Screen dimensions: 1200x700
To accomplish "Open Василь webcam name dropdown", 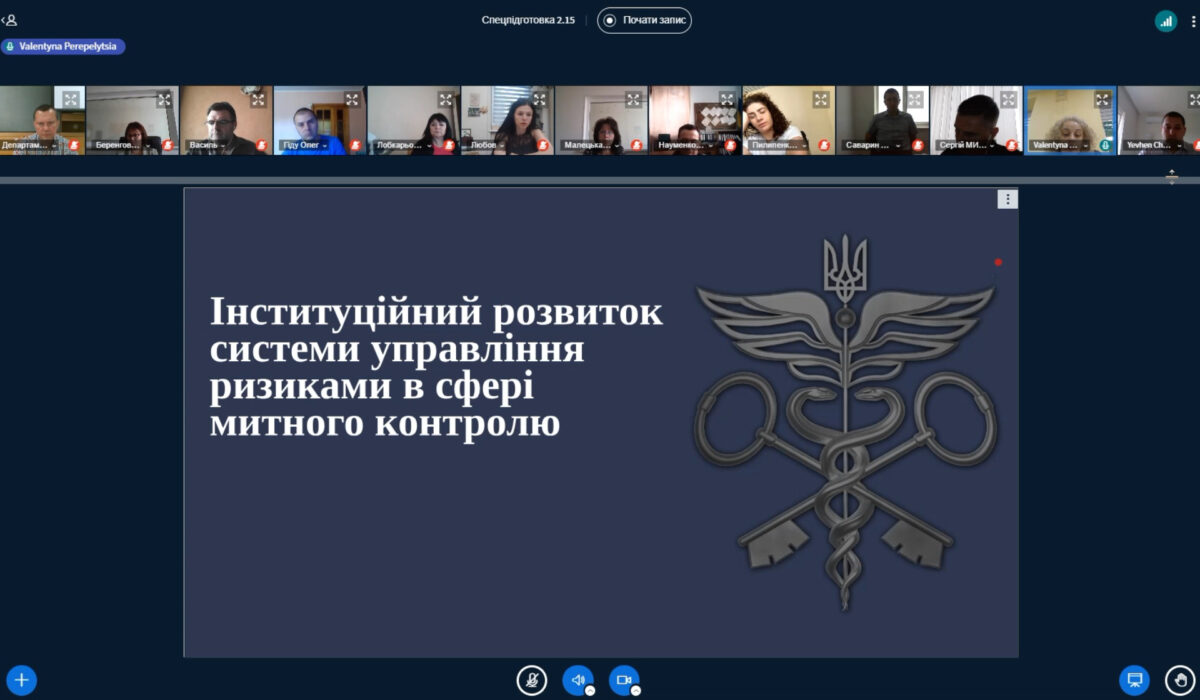I will (208, 145).
